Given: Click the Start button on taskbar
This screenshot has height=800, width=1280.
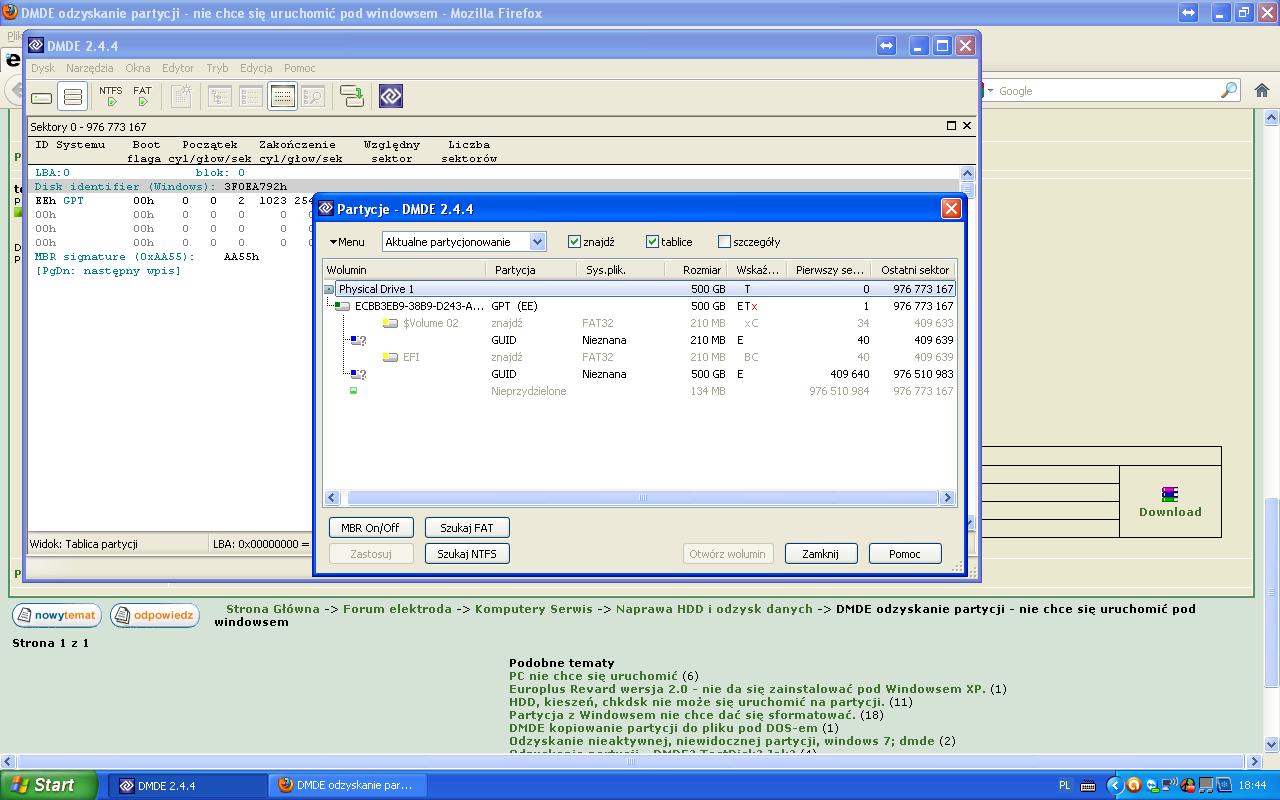Looking at the screenshot, I should (x=49, y=785).
